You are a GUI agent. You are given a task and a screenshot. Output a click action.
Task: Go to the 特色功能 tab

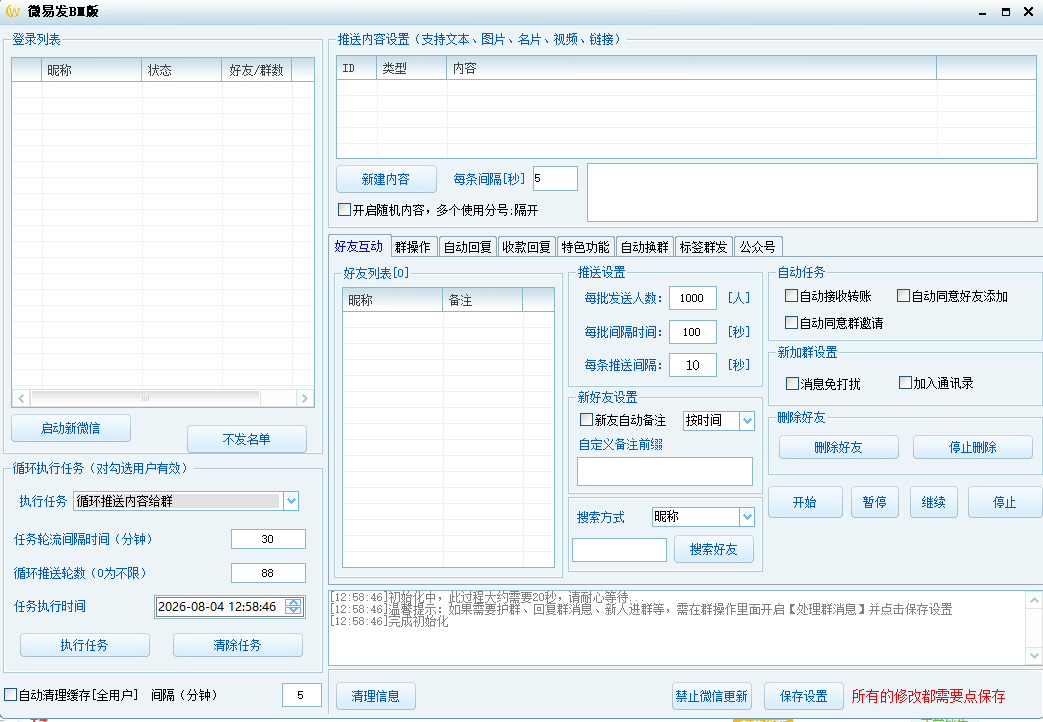[x=585, y=247]
